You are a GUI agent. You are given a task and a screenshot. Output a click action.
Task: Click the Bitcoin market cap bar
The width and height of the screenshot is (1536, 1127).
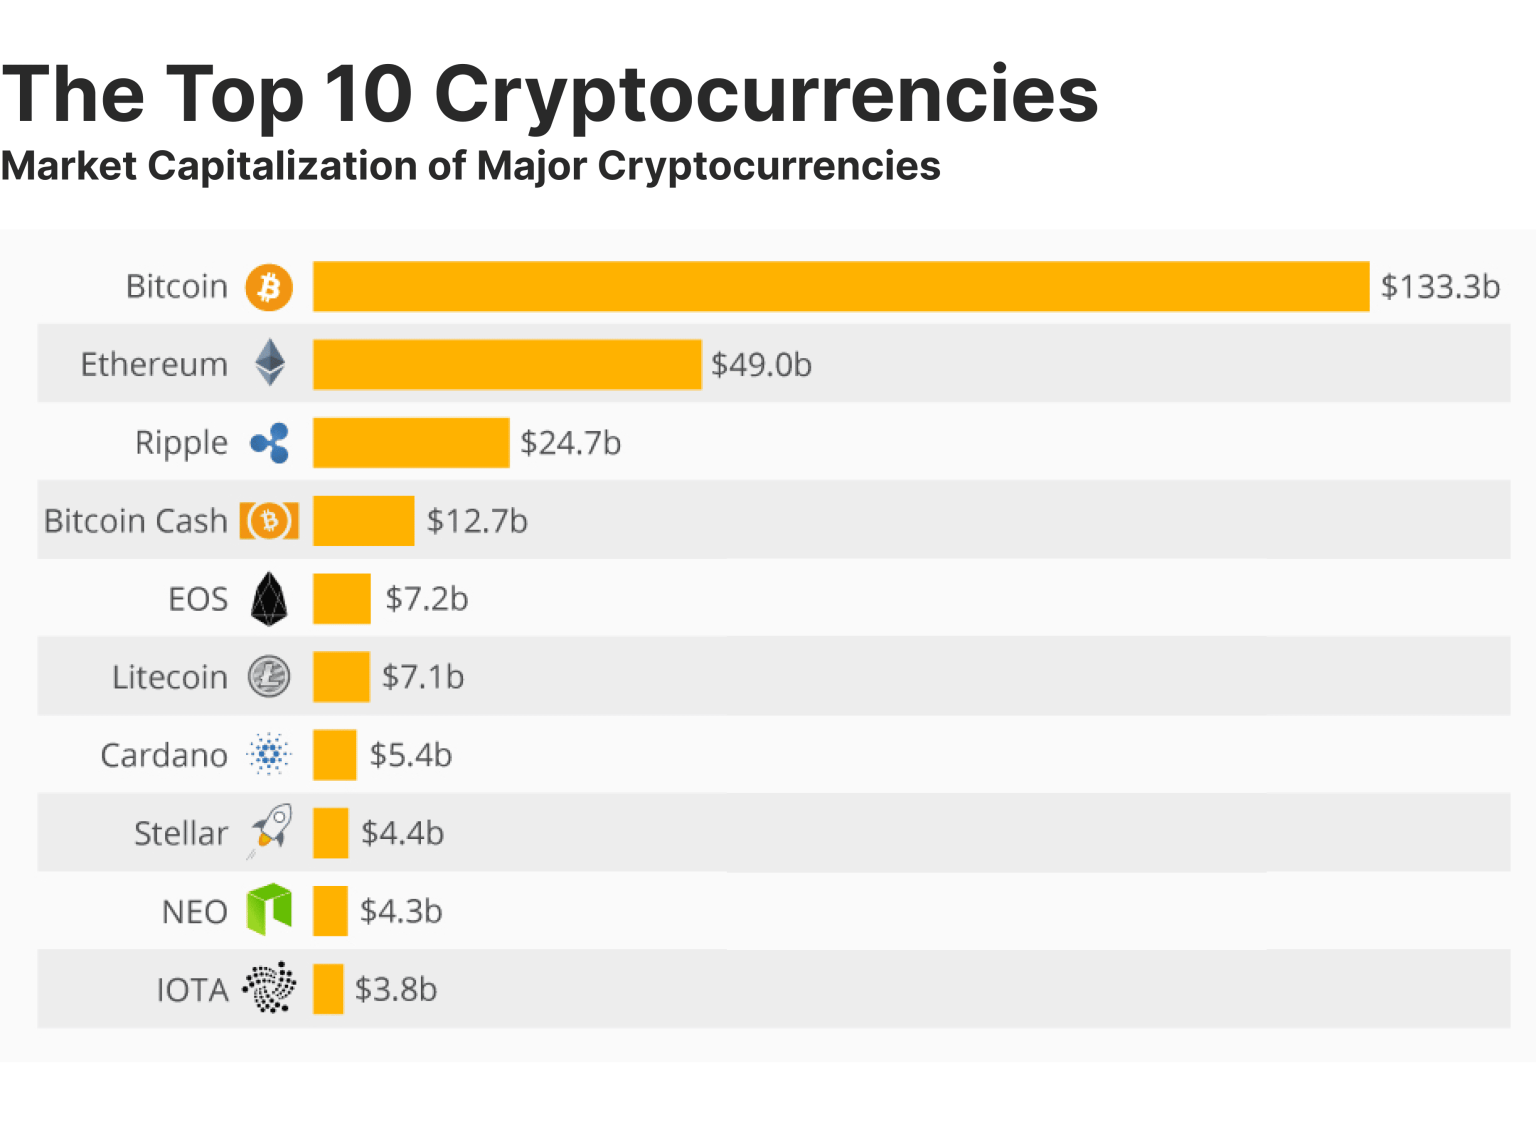point(841,287)
